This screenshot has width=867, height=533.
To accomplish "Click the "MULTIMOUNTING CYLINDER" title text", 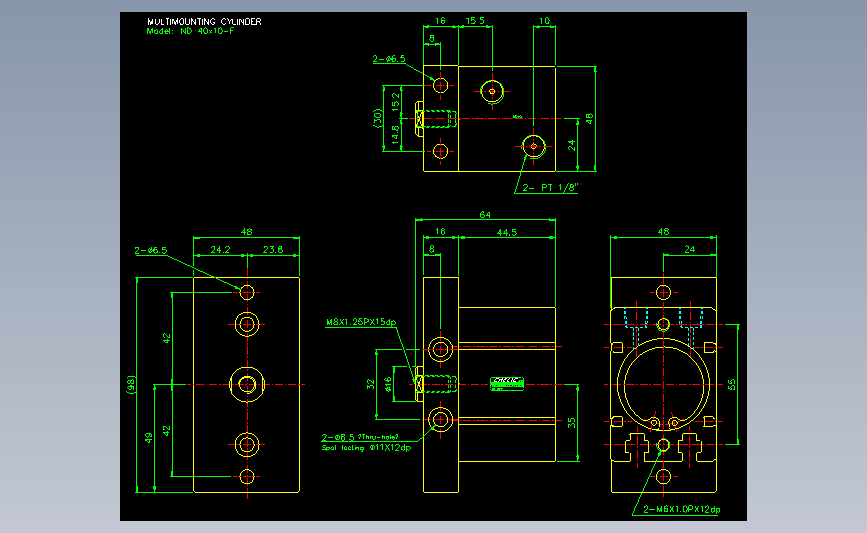I will (204, 22).
